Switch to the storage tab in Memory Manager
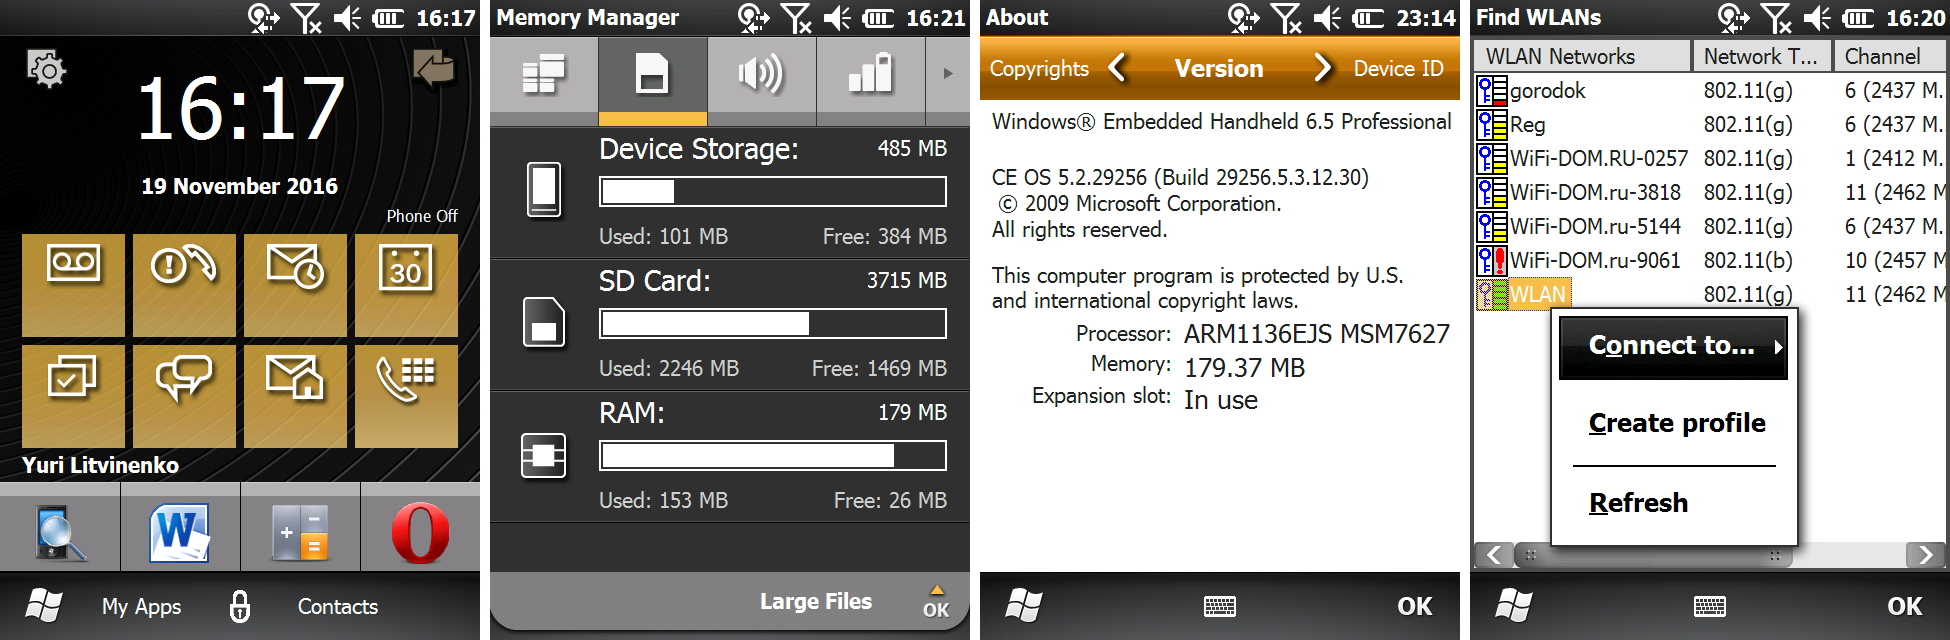 pos(652,75)
